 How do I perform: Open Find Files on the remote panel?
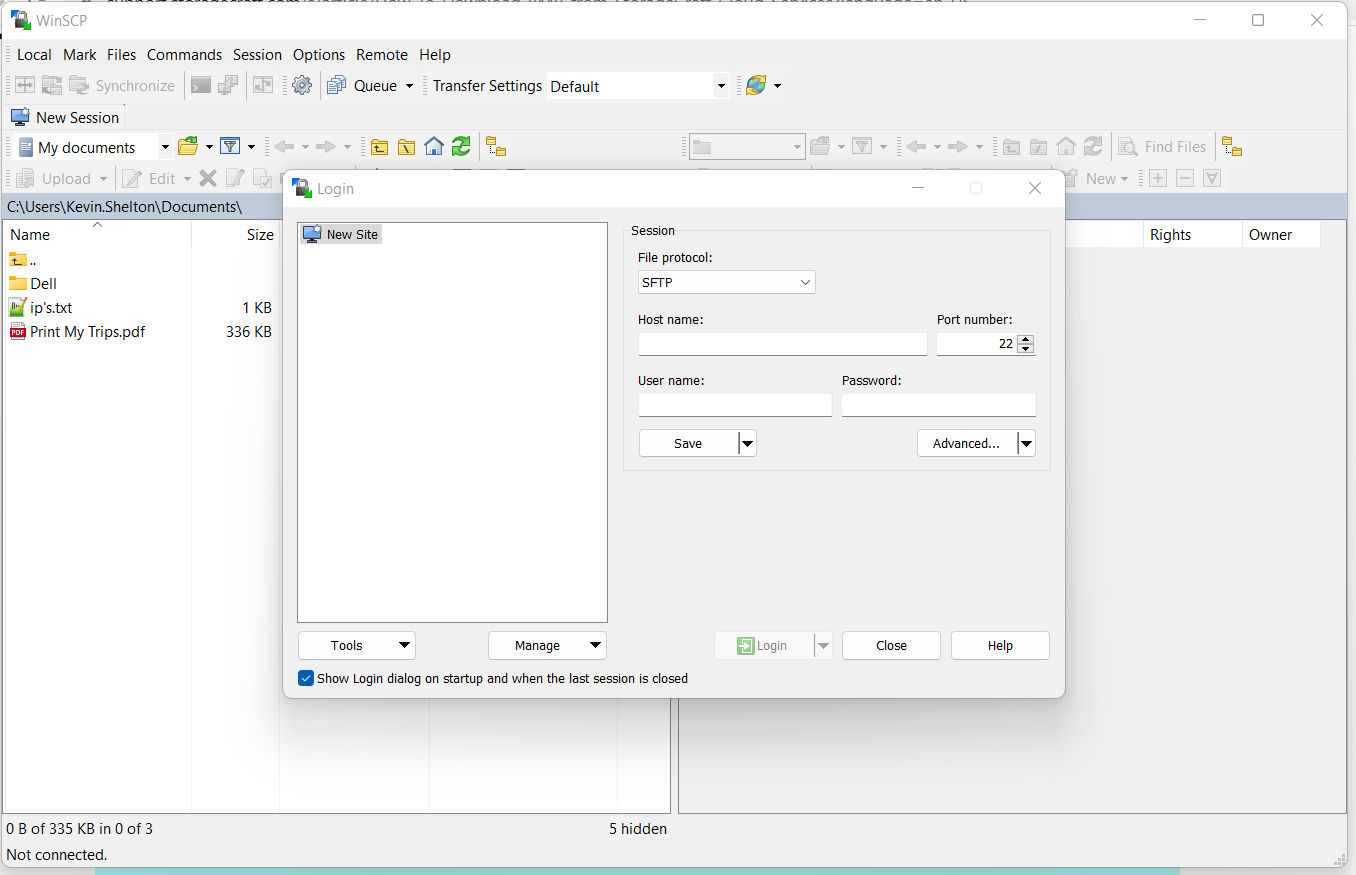[1163, 146]
